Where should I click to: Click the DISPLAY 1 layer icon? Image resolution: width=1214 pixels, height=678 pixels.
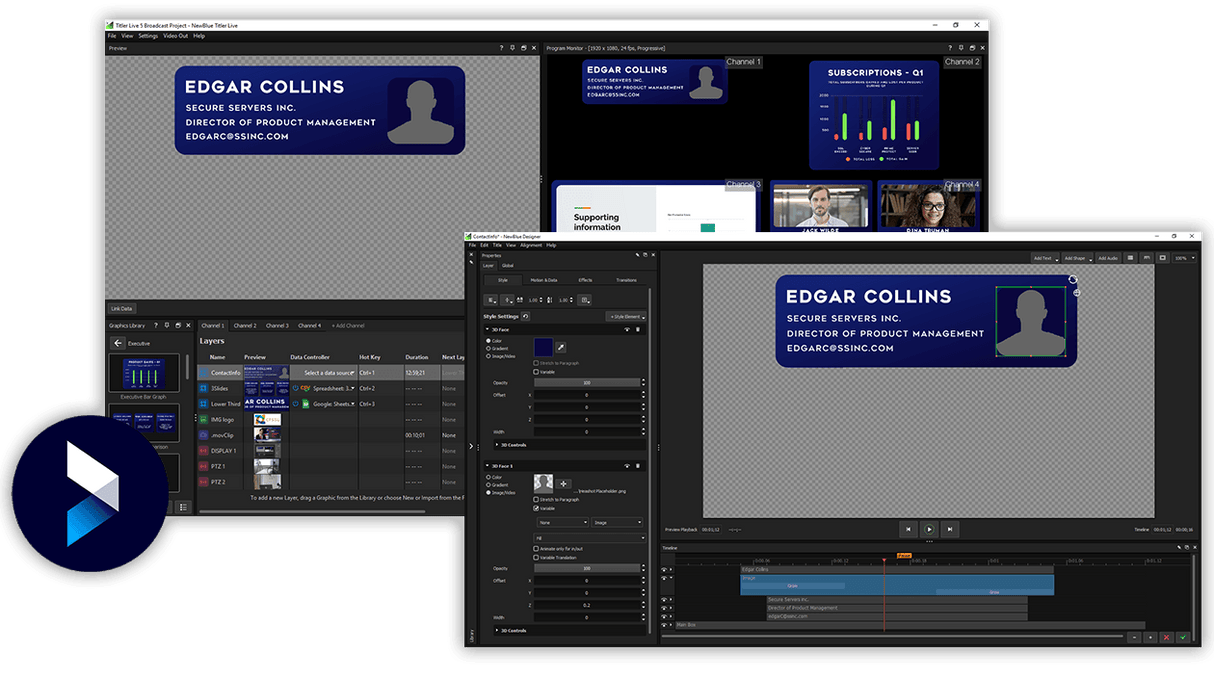[x=203, y=450]
